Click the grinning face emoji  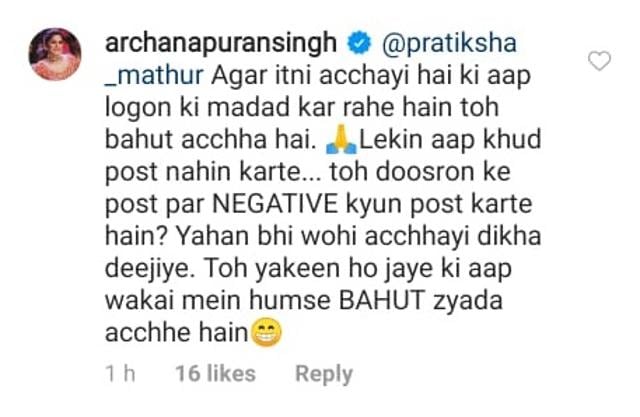(266, 332)
